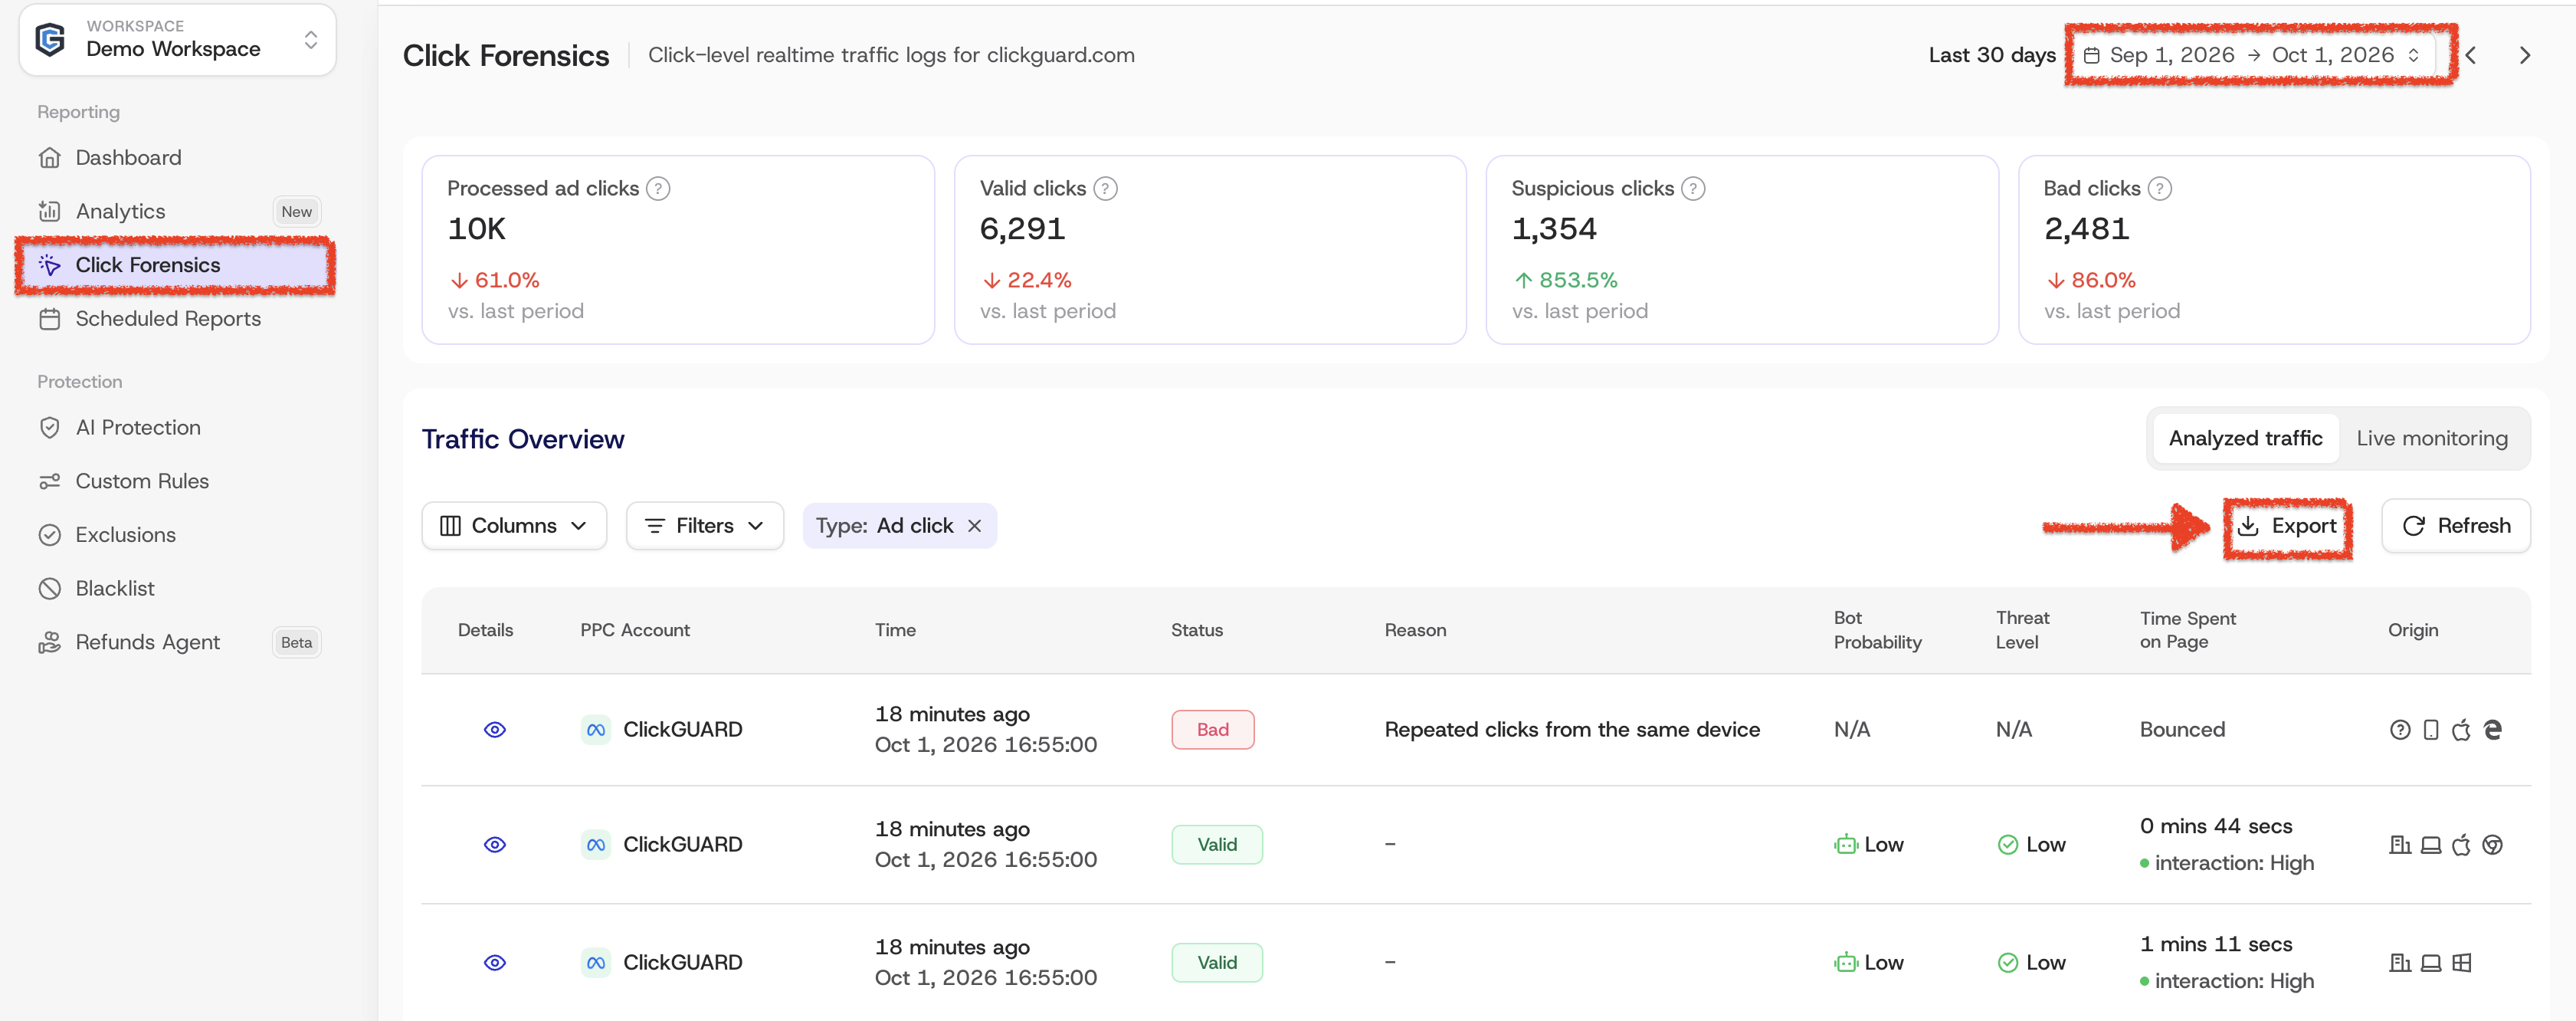
Task: Click browser icon in the 0 mins 44 secs row
Action: tap(2493, 845)
